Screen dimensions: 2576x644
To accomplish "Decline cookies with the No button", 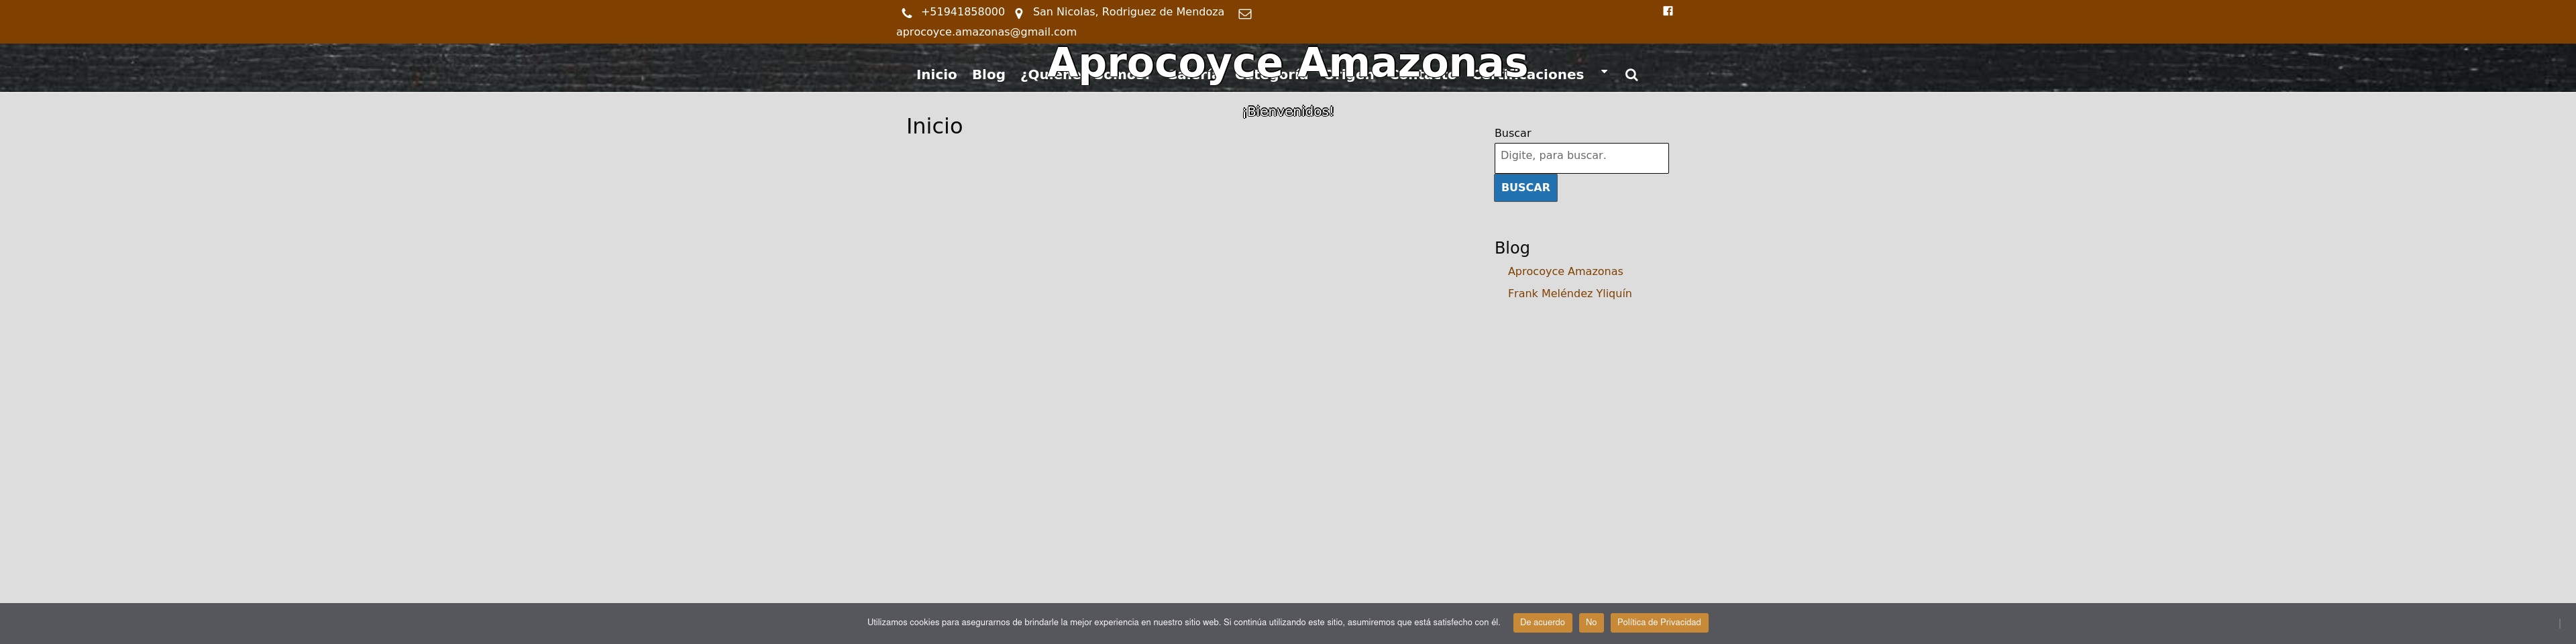I will [x=1591, y=623].
